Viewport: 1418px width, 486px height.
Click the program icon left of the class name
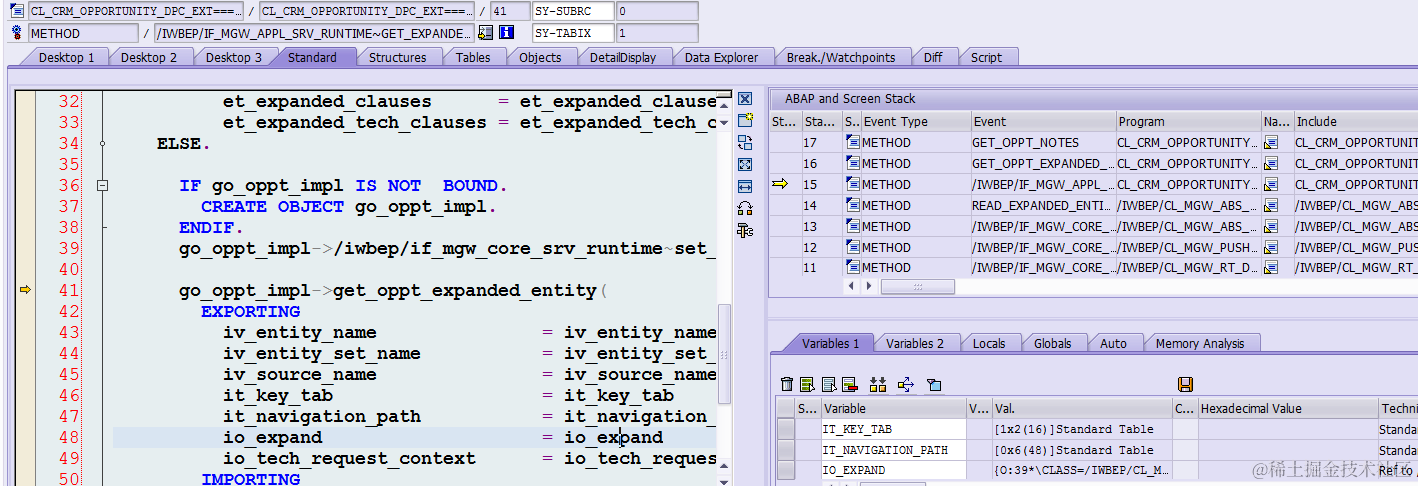pos(16,11)
